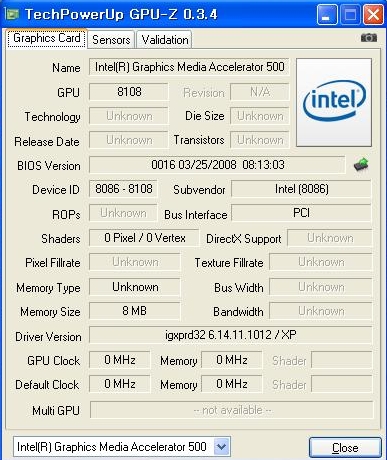Click the Memory clock field in Default Clock row
The width and height of the screenshot is (387, 460).
click(232, 384)
